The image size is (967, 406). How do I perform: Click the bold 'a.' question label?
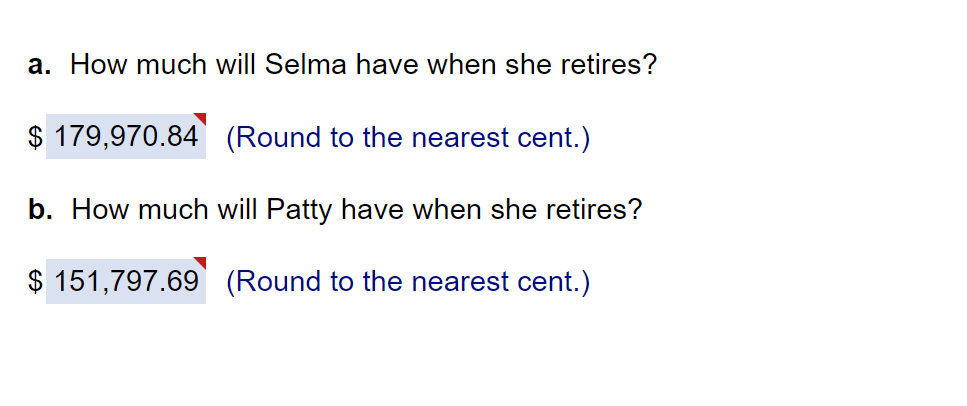click(x=40, y=66)
